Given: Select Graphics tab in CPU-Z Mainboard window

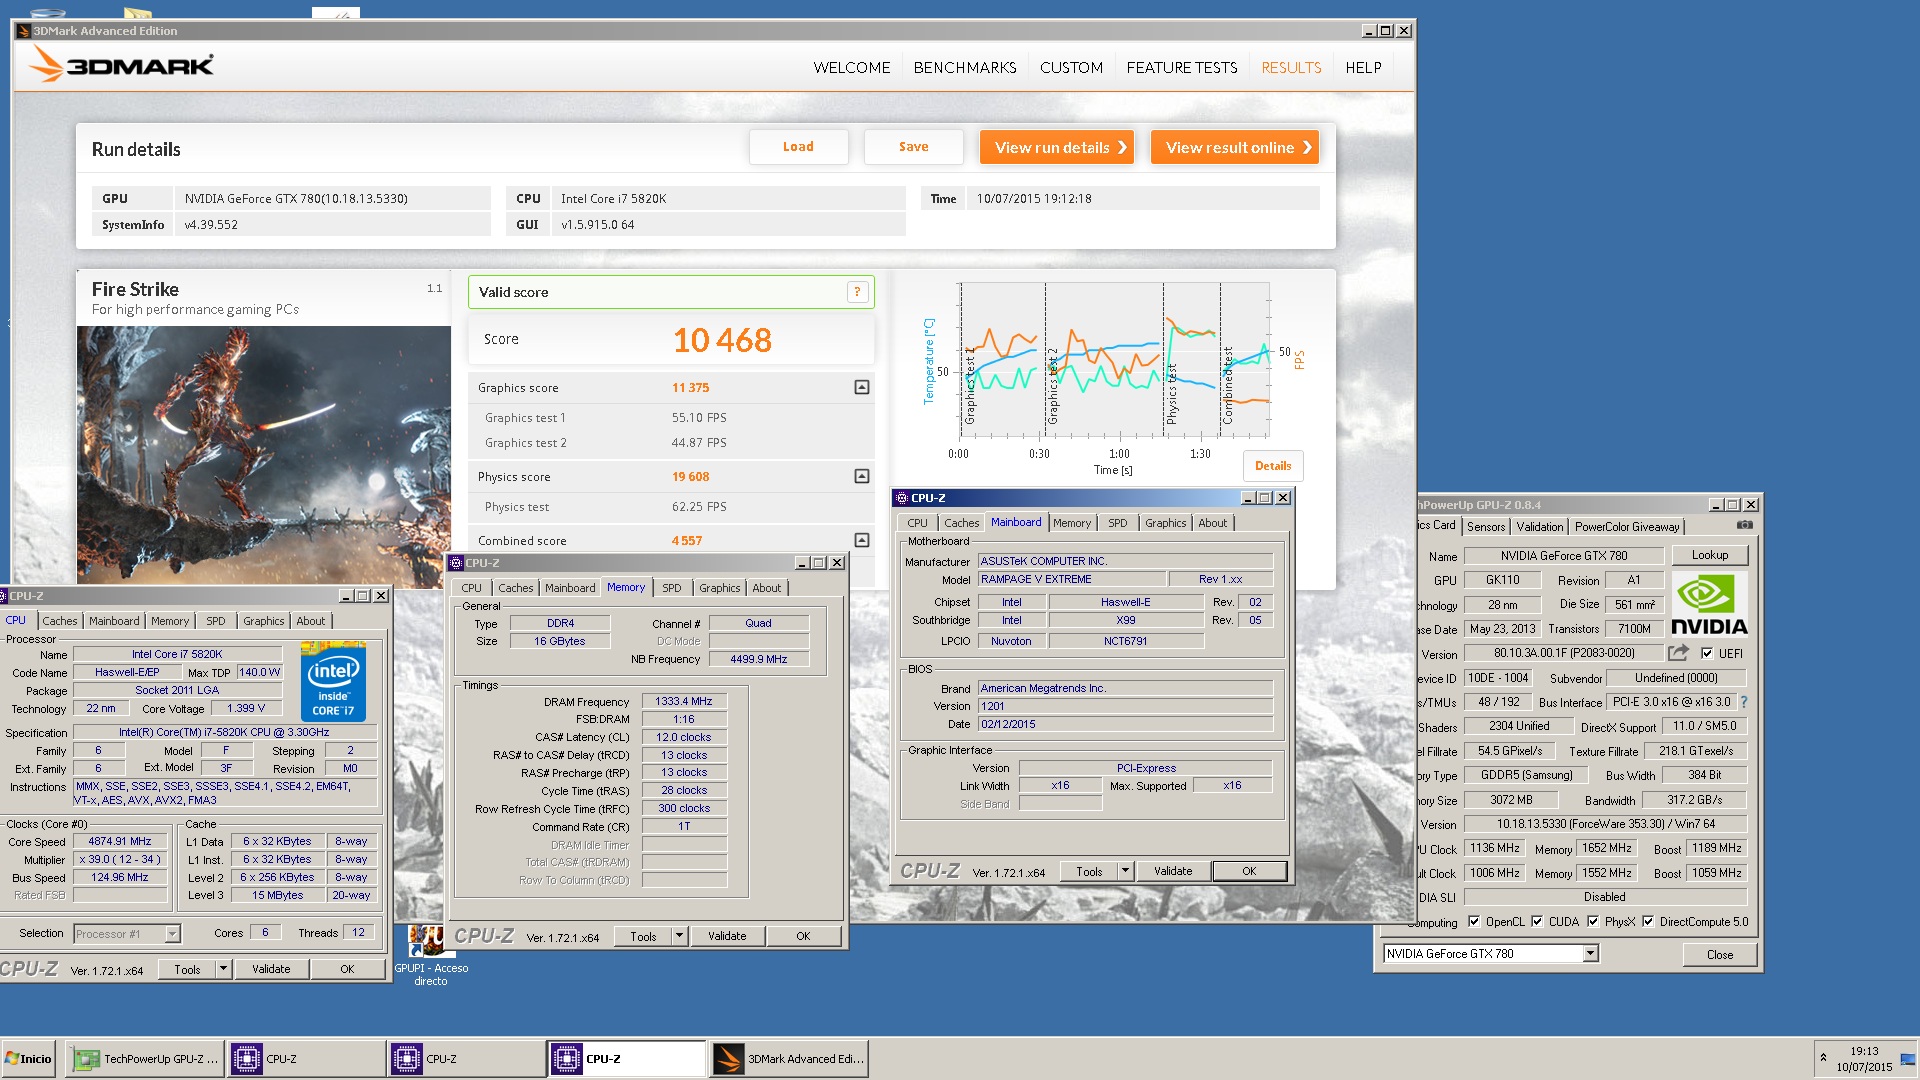Looking at the screenshot, I should tap(1165, 523).
